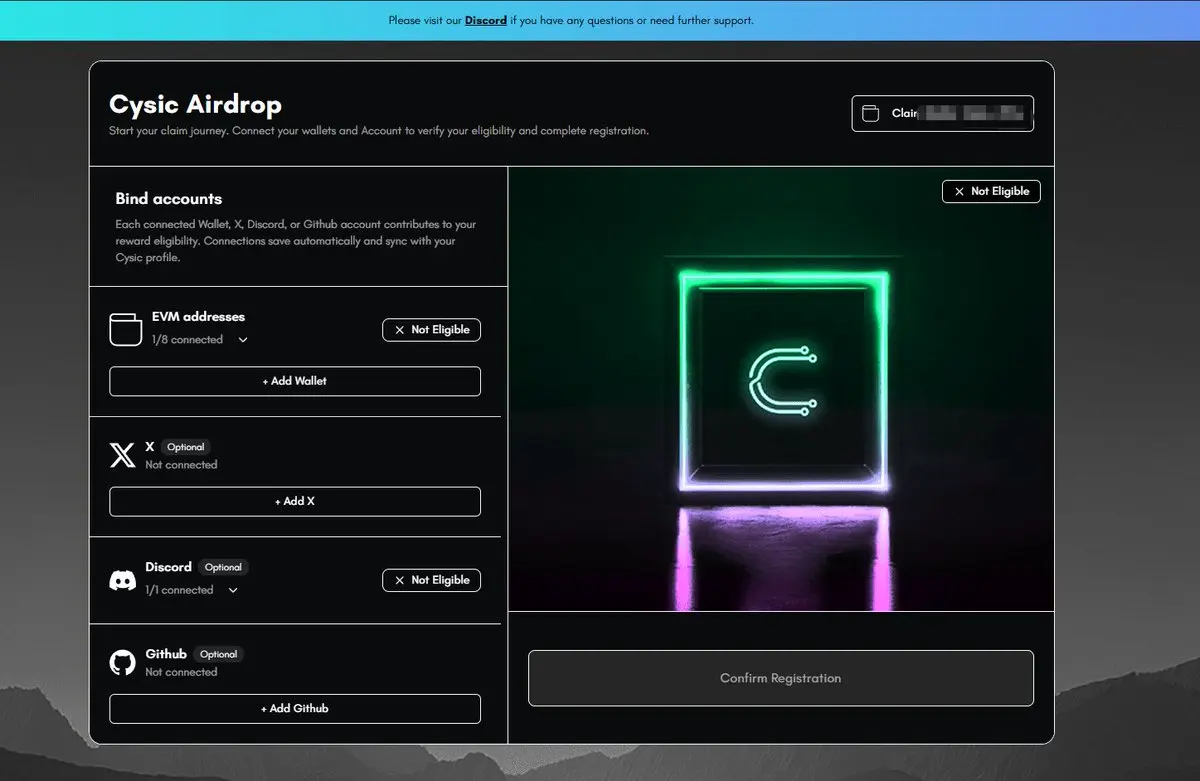Image resolution: width=1200 pixels, height=781 pixels.
Task: Expand the Discord 1/1 connected chevron
Action: (233, 590)
